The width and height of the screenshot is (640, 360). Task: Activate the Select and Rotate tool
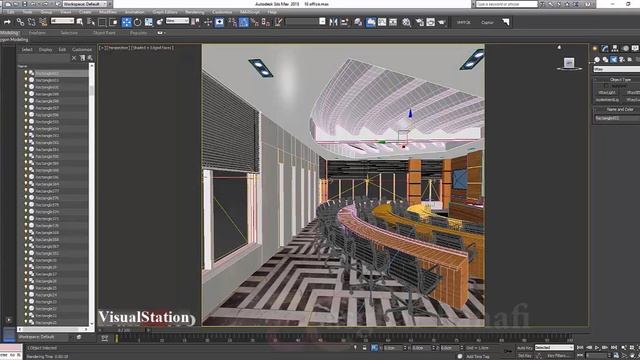coord(138,22)
